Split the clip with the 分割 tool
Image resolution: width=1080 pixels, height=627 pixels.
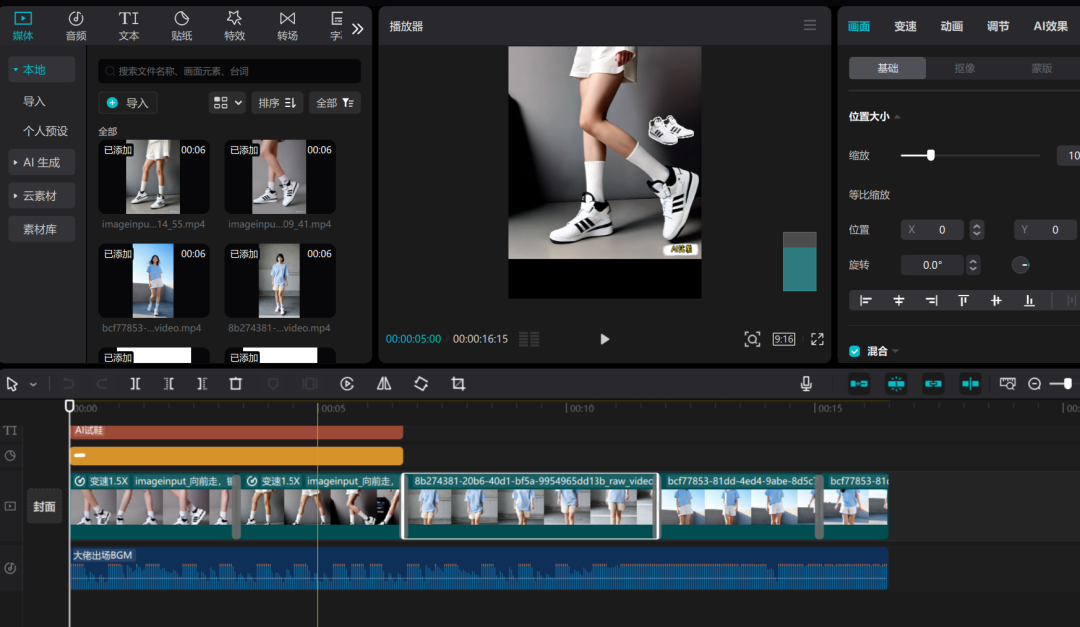click(x=135, y=383)
